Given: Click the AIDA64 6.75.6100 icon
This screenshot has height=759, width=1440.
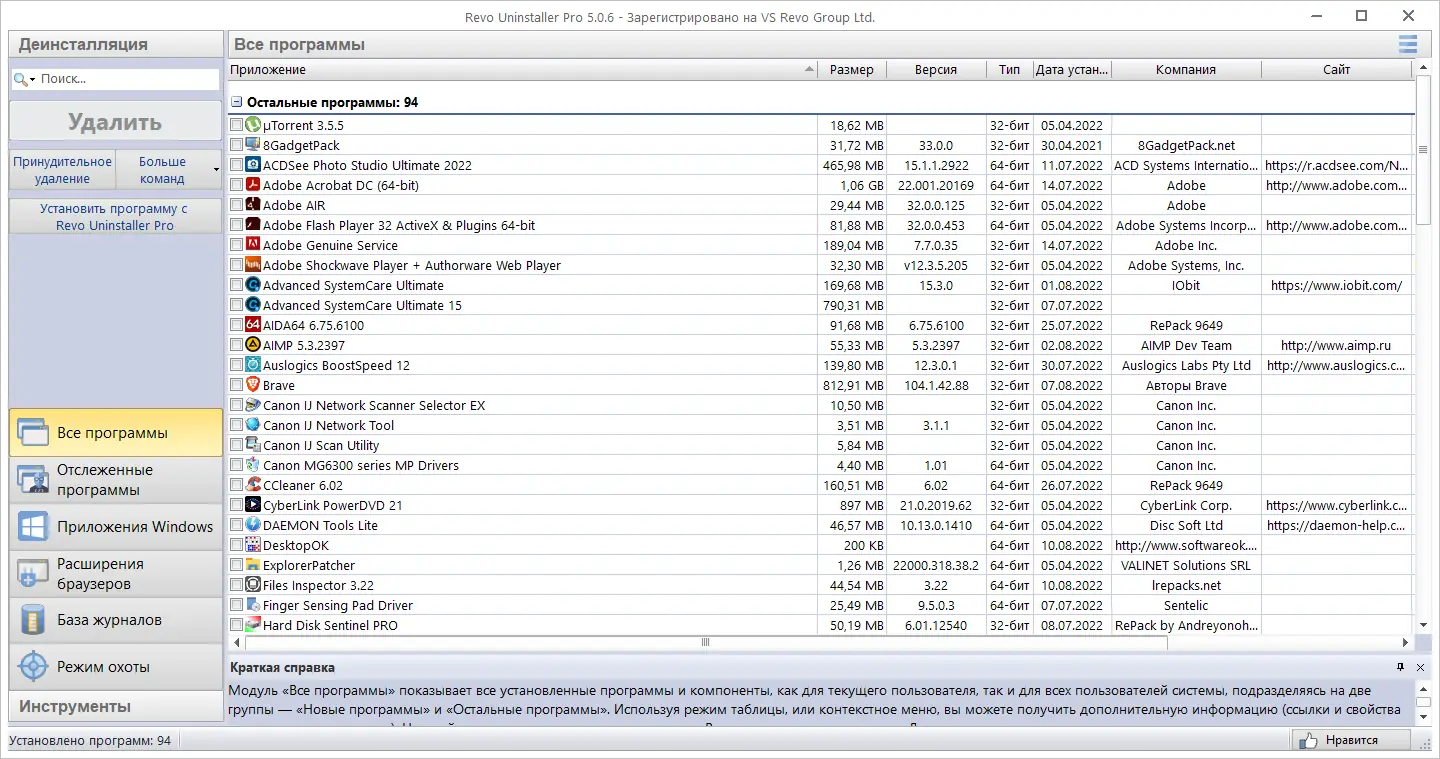Looking at the screenshot, I should point(253,325).
